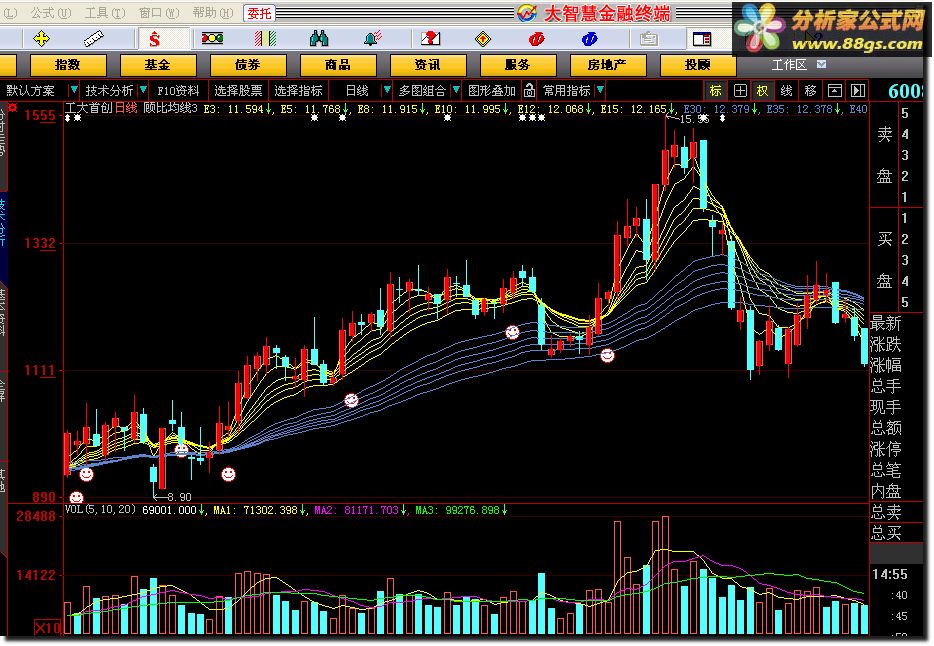Switch to the 房地产 tab

coord(608,65)
